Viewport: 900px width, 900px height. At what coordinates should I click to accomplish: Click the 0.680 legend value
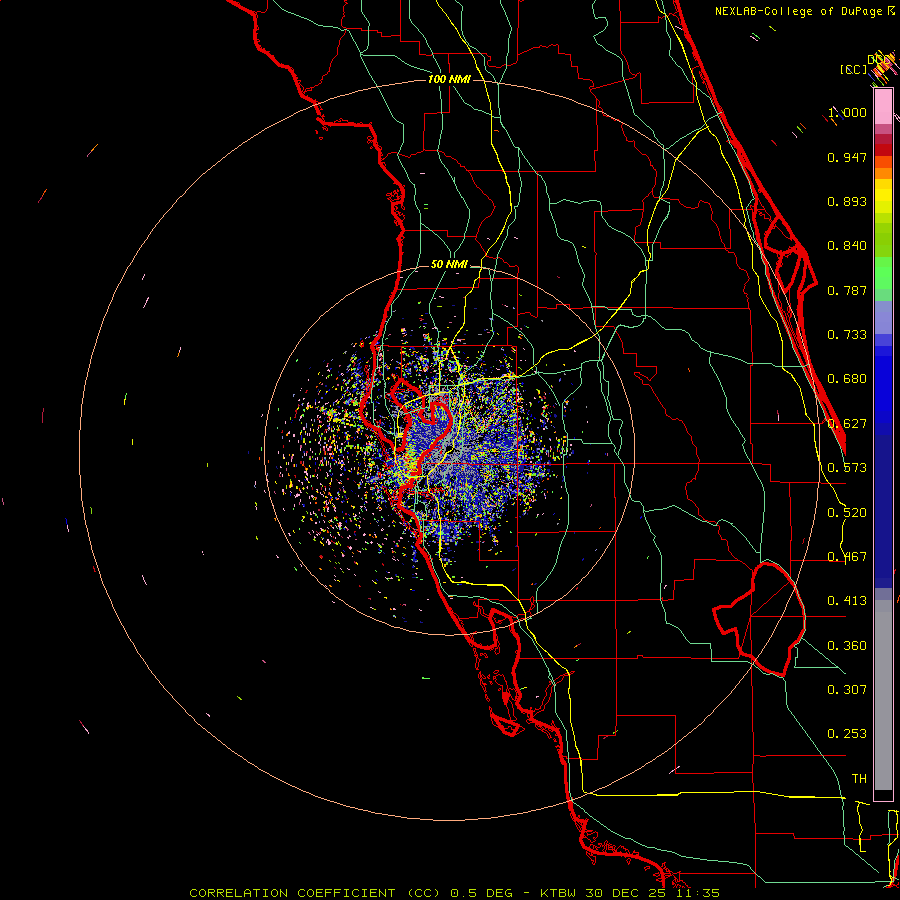click(x=847, y=379)
